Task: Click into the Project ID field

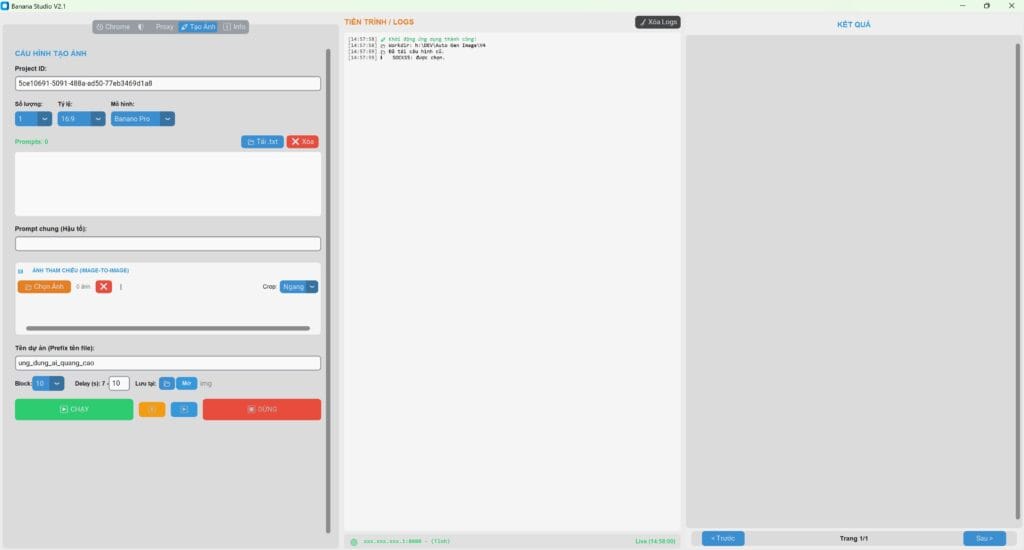Action: click(167, 84)
